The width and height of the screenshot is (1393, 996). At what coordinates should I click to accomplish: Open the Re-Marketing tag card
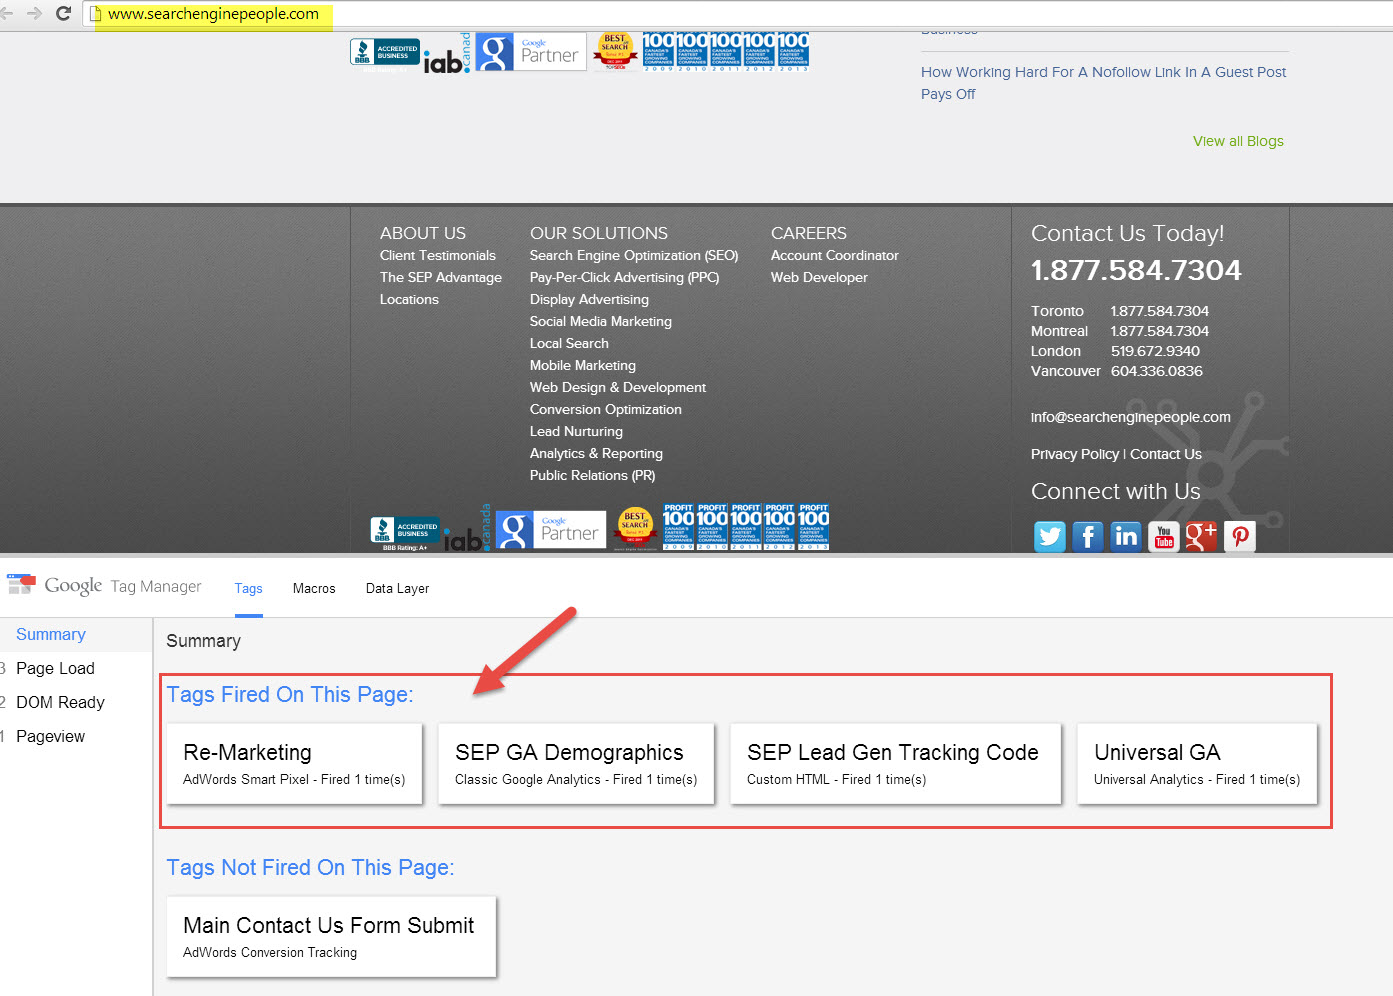[294, 764]
